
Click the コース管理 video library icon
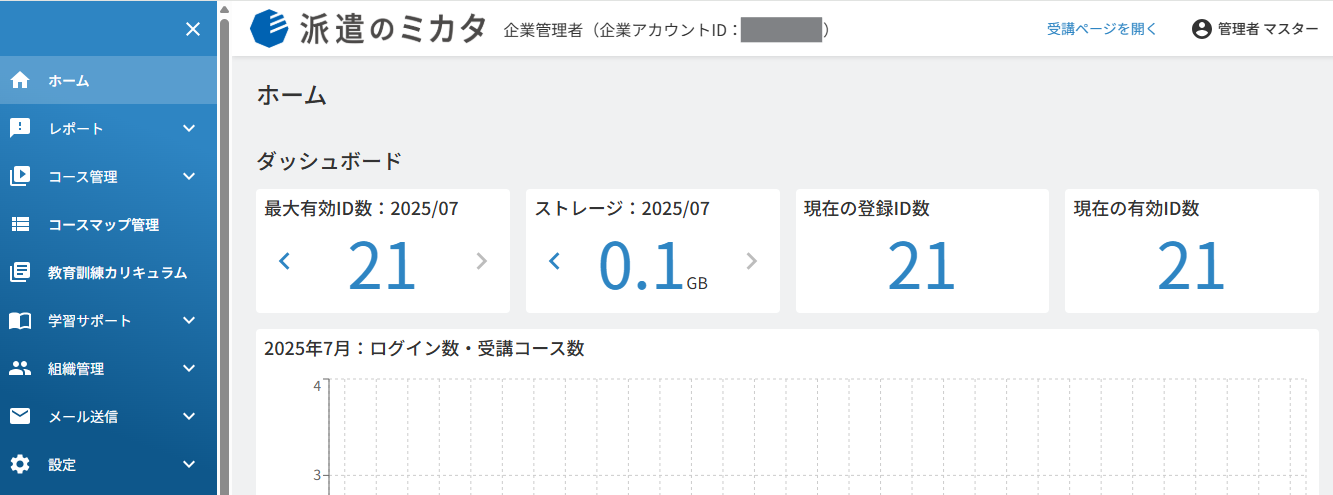pos(20,177)
